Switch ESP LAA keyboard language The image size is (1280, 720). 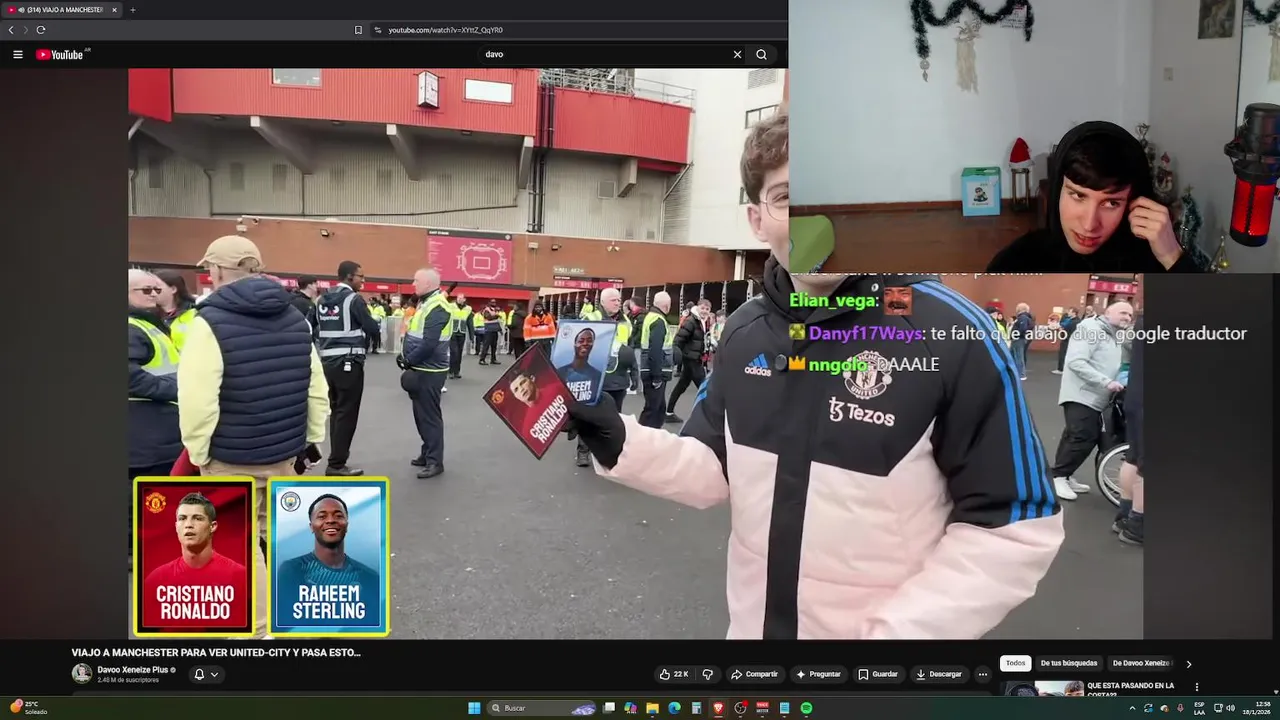point(1199,708)
